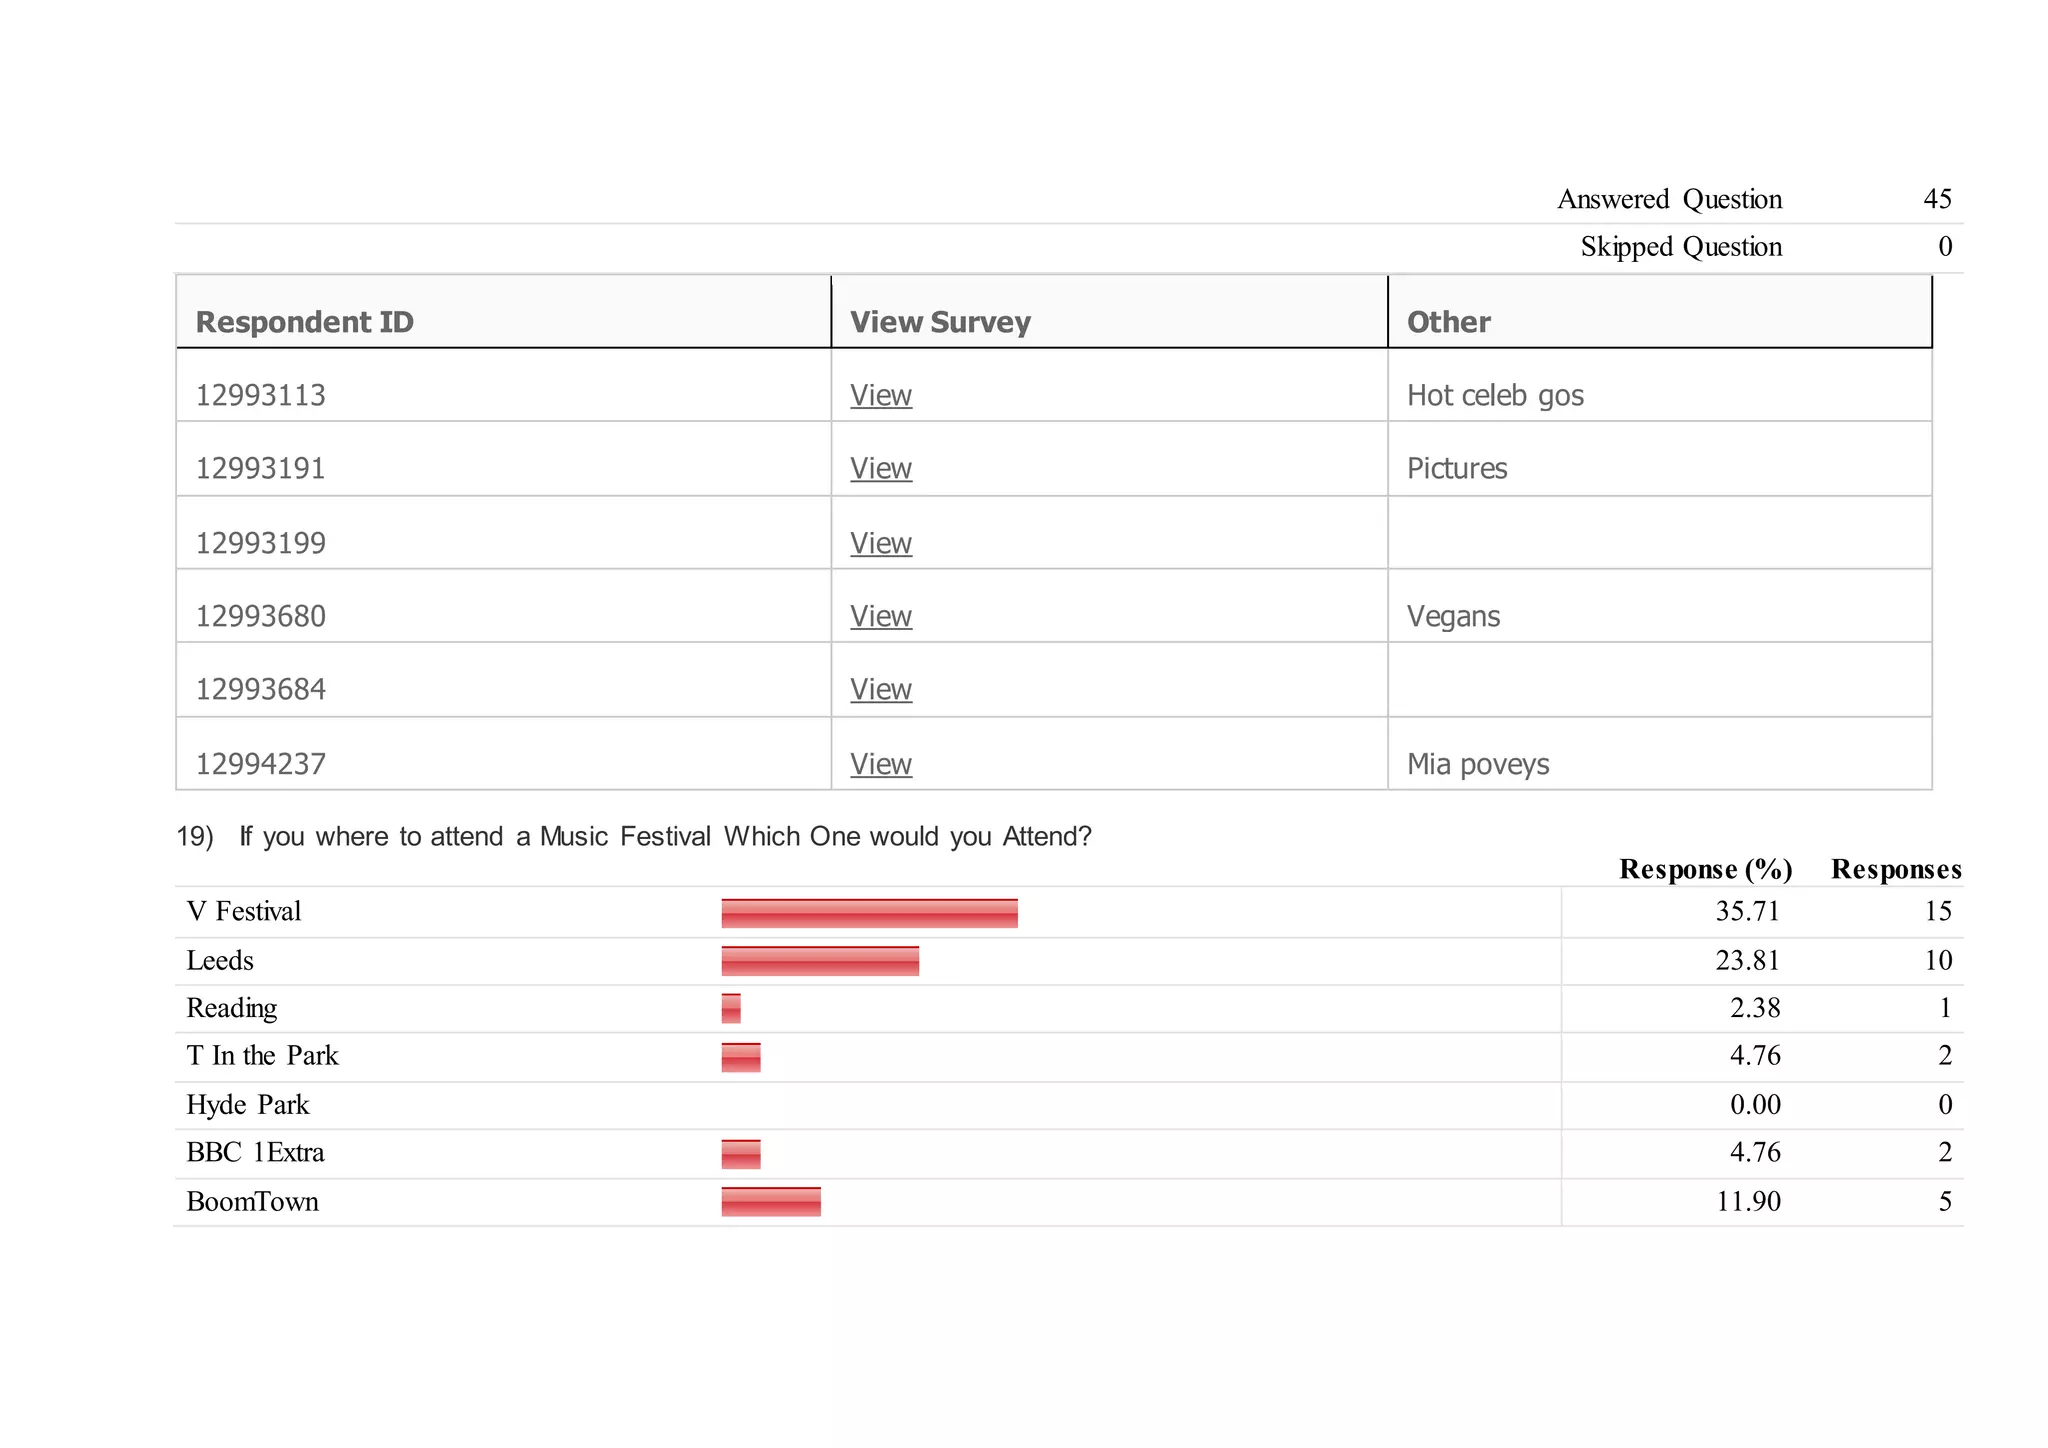The image size is (2048, 1448).
Task: Click the 'Vegans' answer cell
Action: coord(1453,617)
